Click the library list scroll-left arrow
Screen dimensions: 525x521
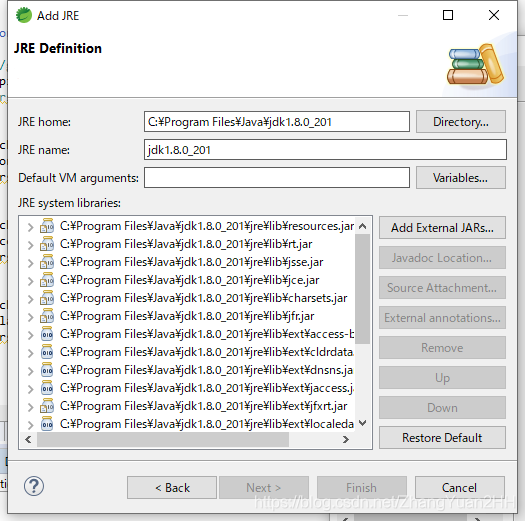click(x=28, y=439)
